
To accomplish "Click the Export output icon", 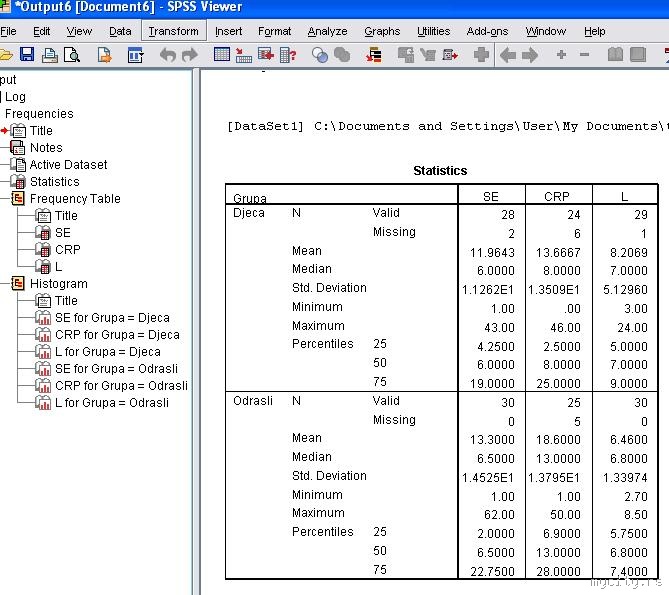I will point(105,55).
